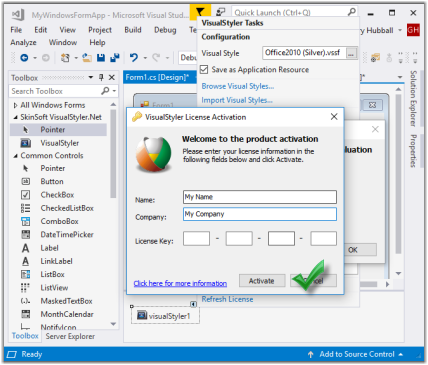Click the Company input field
Screen dimensions: 428x365
260,214
